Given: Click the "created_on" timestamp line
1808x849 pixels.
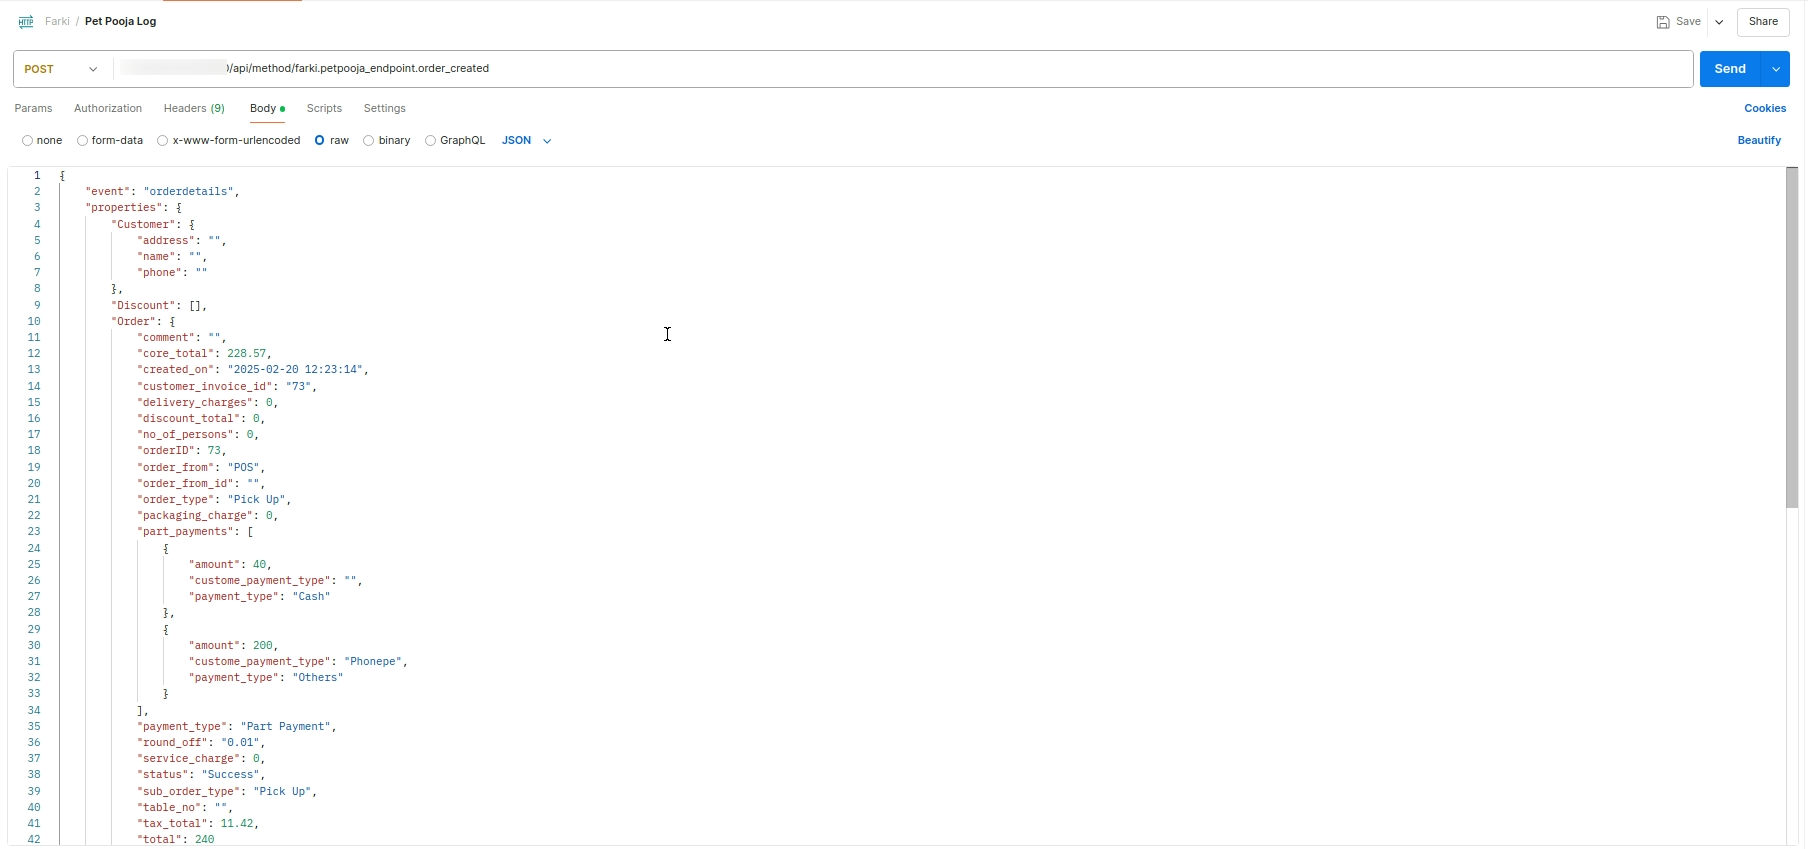Looking at the screenshot, I should pyautogui.click(x=253, y=370).
